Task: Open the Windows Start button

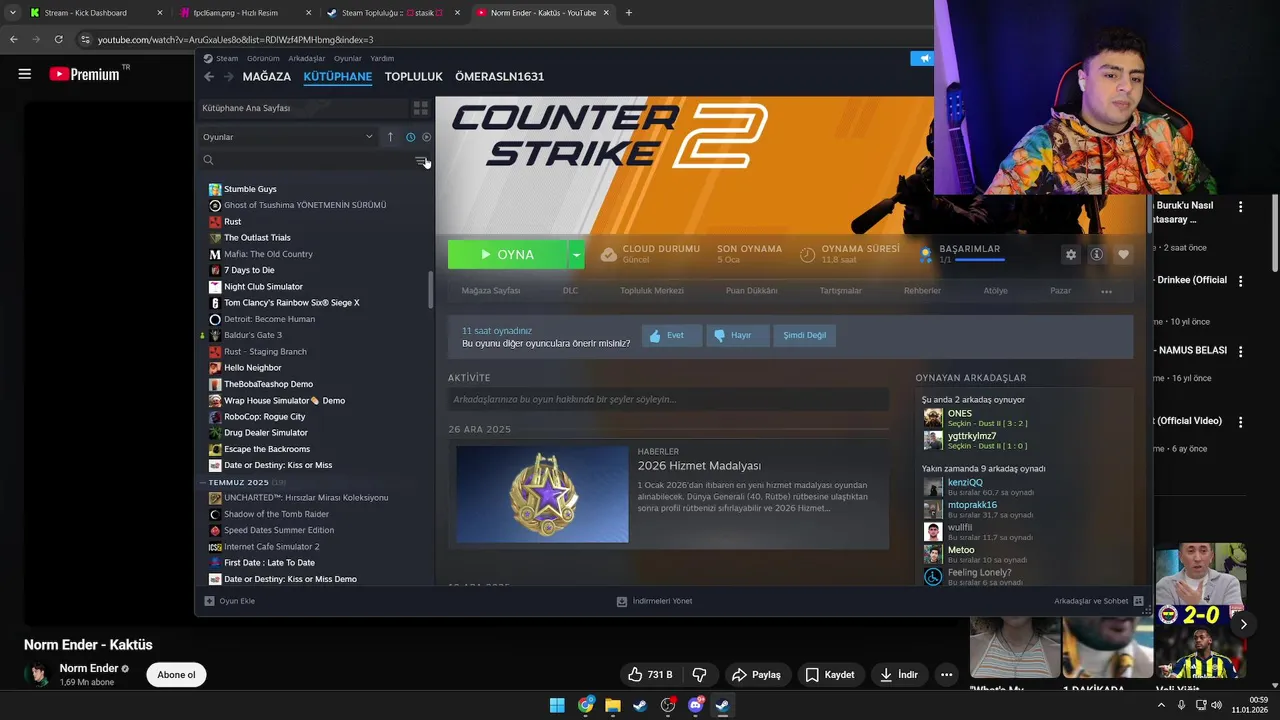Action: coord(557,705)
